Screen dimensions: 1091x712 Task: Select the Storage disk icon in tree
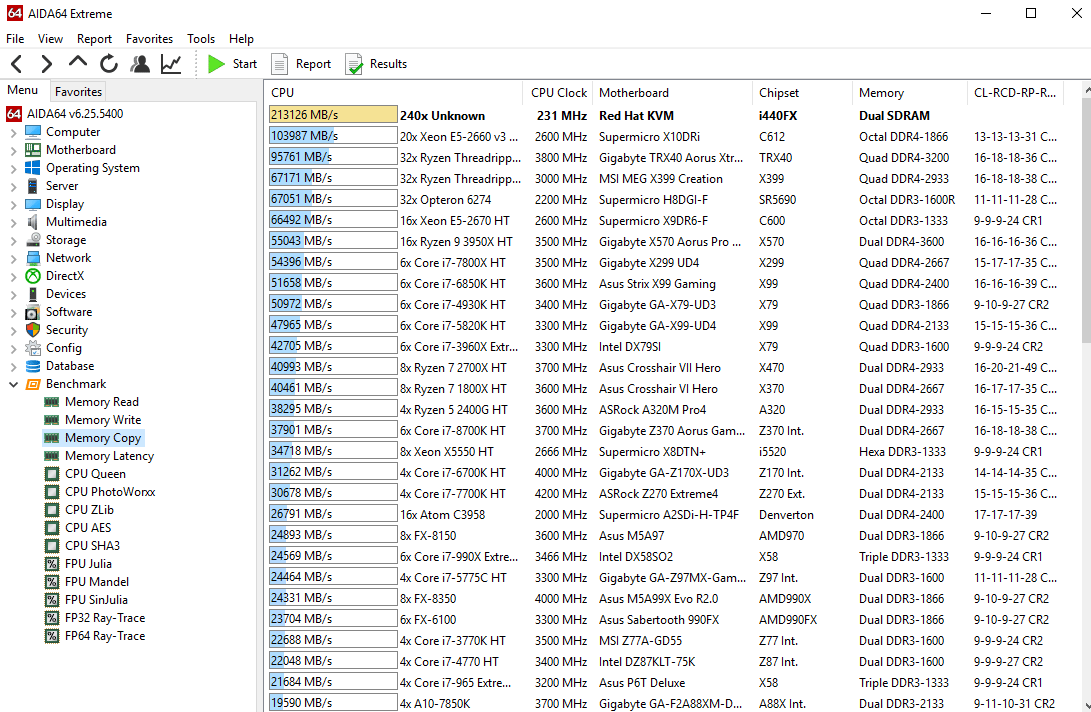pyautogui.click(x=33, y=239)
